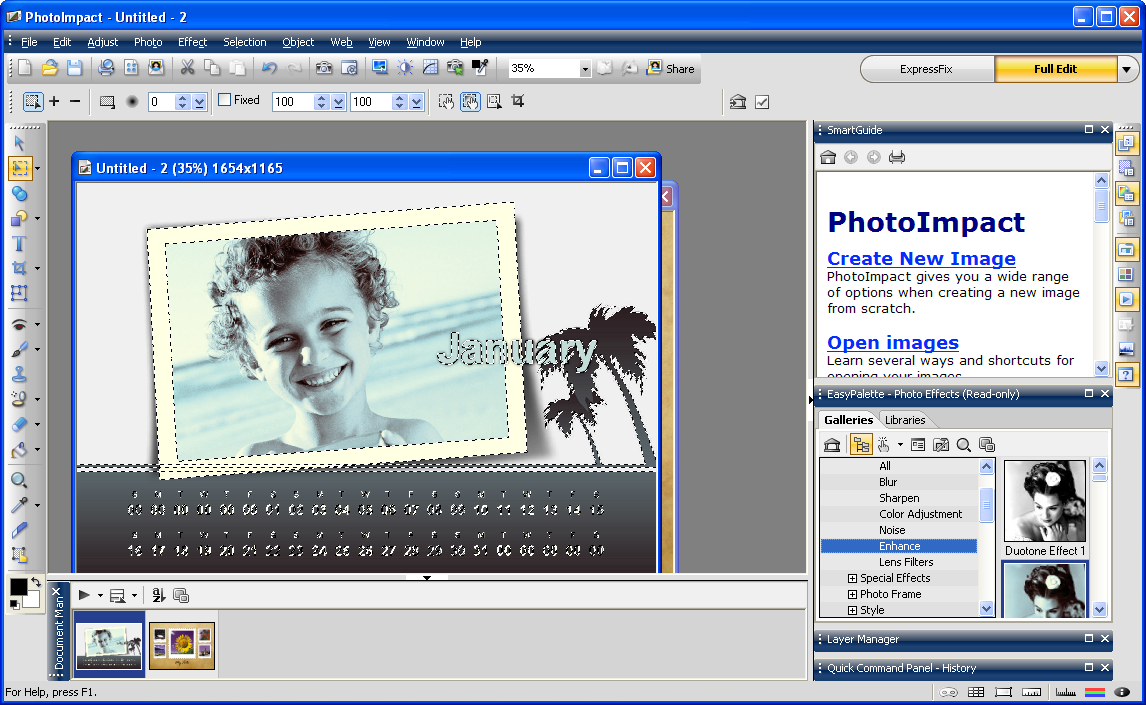Click the digital camera icon
The width and height of the screenshot is (1146, 705).
[324, 68]
